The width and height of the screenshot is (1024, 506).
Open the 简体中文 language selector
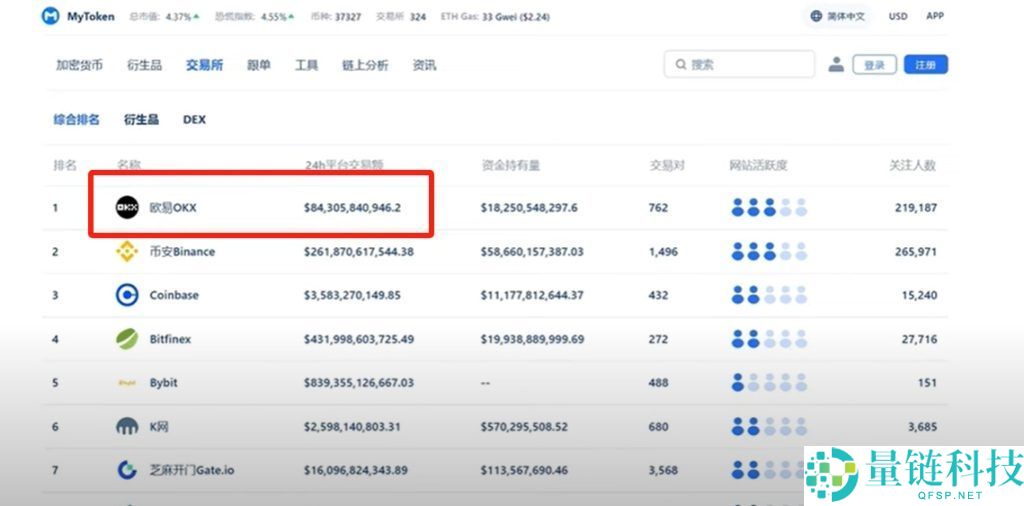(838, 16)
